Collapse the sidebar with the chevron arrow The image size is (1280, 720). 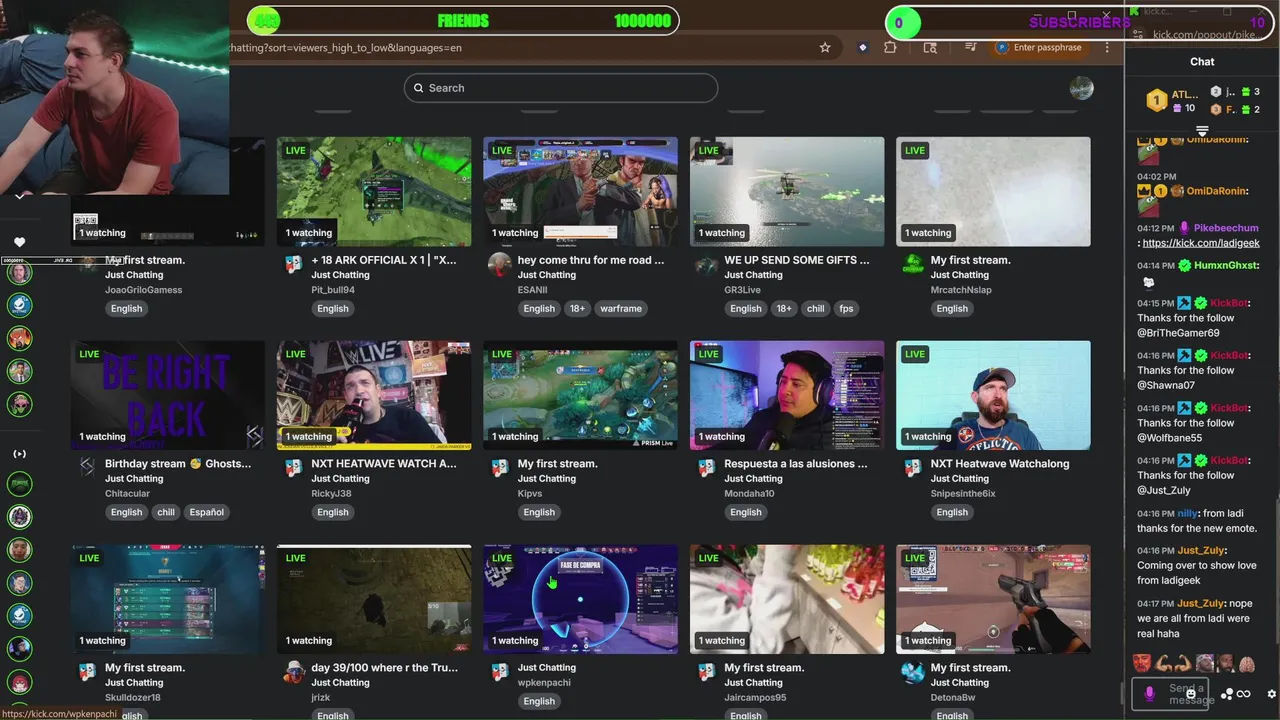point(19,197)
